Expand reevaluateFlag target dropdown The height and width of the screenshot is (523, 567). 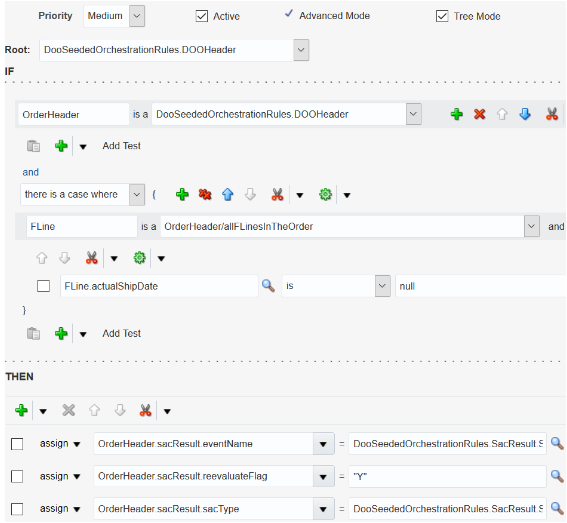(x=323, y=476)
